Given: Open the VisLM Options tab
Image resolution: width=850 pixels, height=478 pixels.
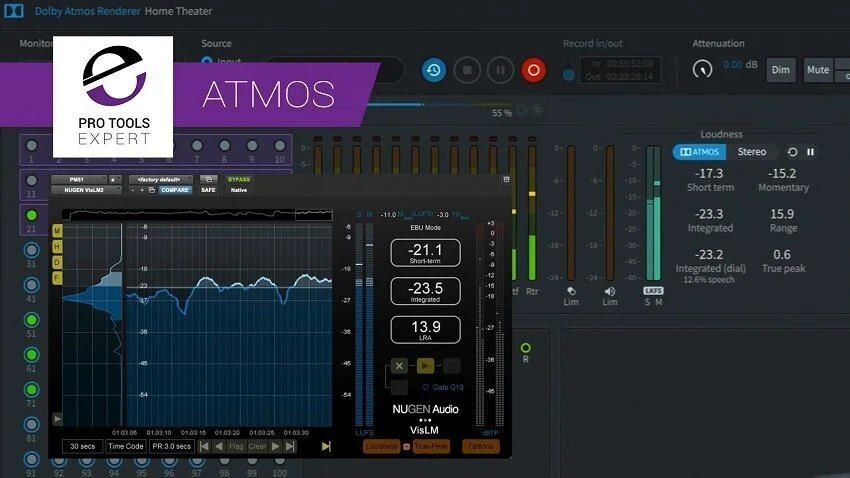Looking at the screenshot, I should (x=481, y=446).
